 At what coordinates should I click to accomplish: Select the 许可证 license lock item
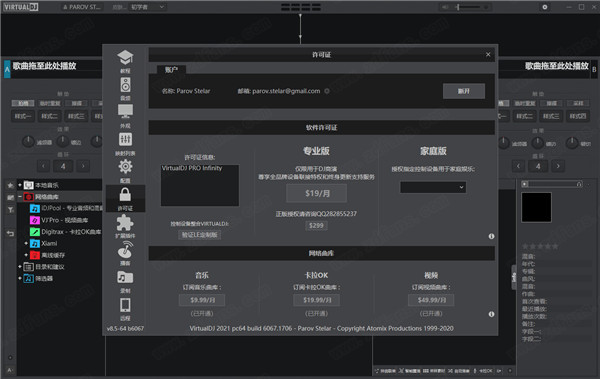tap(125, 199)
